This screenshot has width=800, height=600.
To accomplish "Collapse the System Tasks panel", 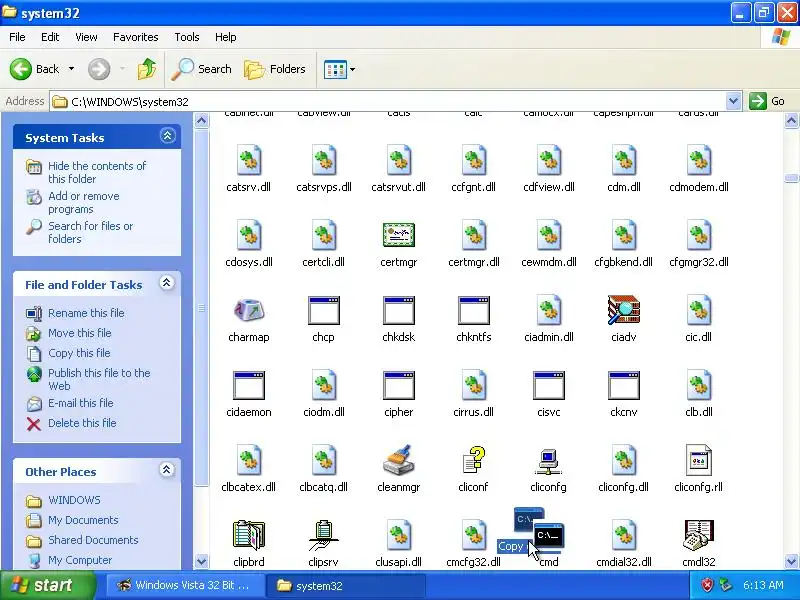I will [167, 136].
